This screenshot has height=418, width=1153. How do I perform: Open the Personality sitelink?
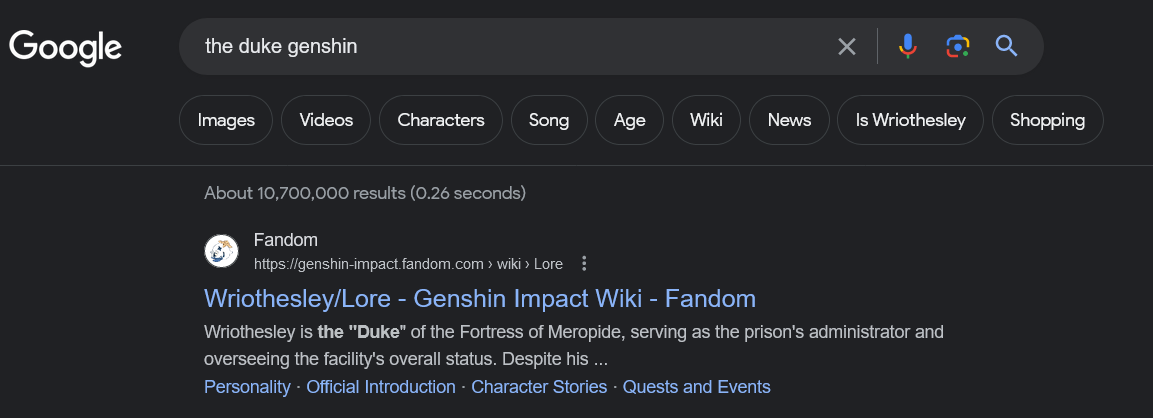click(x=247, y=387)
